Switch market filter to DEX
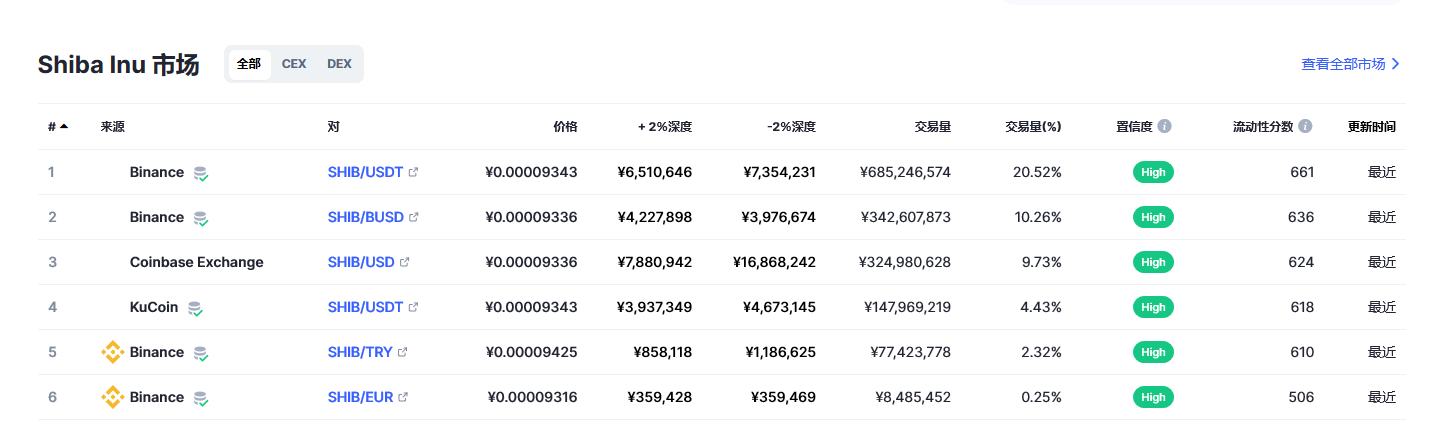 click(339, 64)
